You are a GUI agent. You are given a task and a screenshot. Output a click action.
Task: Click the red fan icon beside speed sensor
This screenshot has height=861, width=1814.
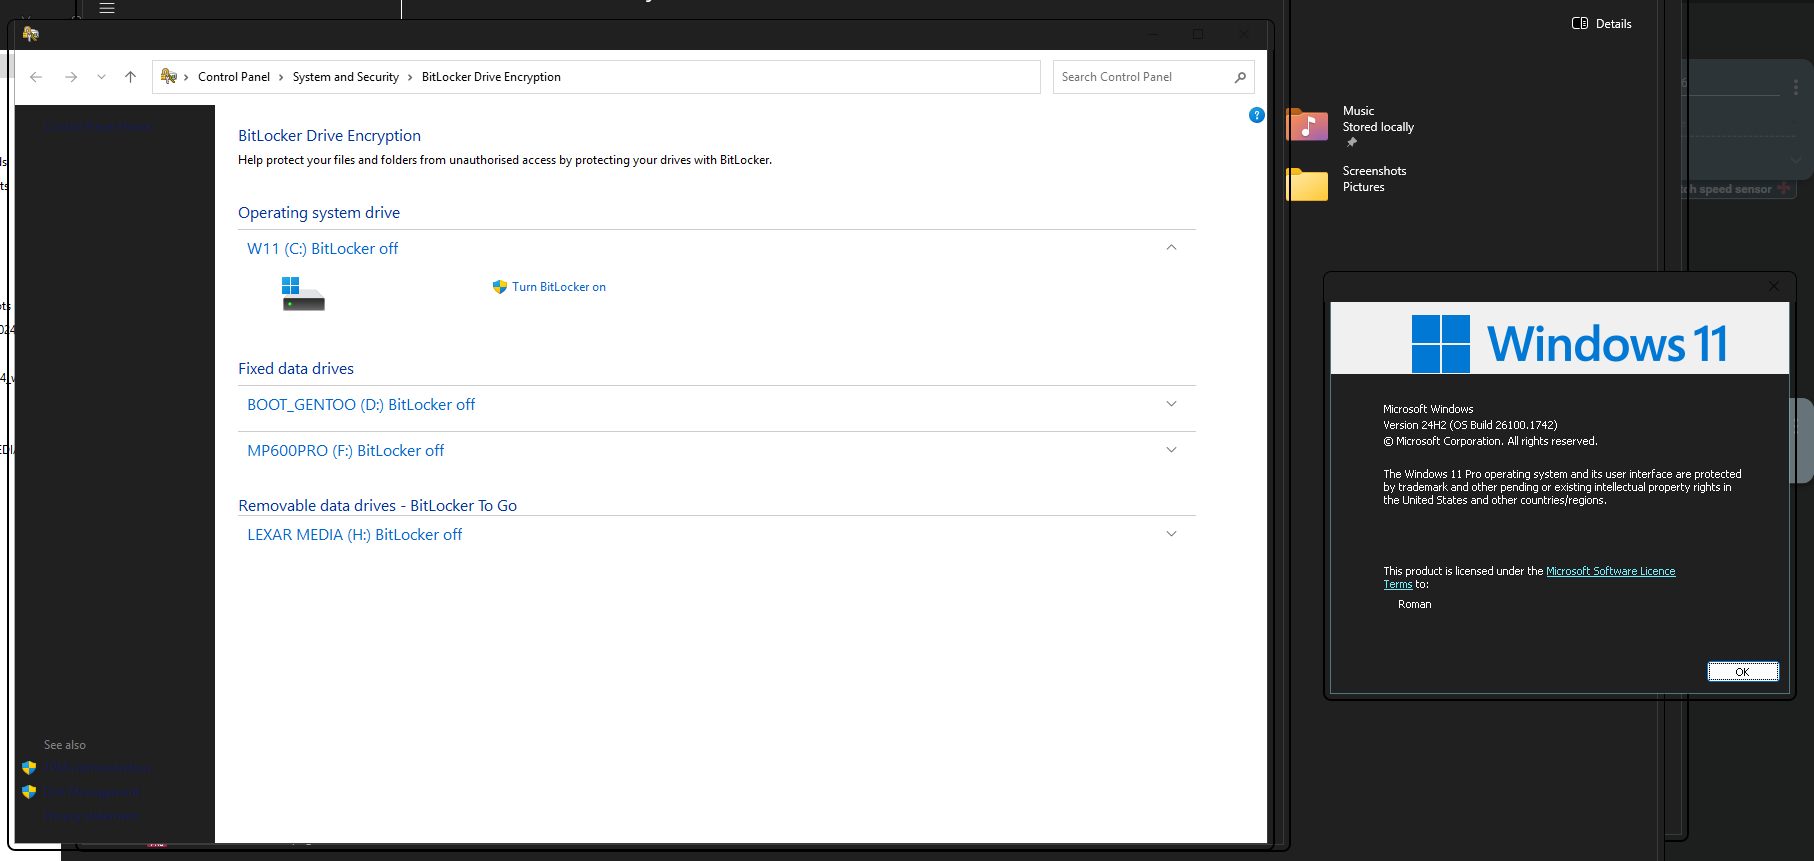click(x=1783, y=188)
